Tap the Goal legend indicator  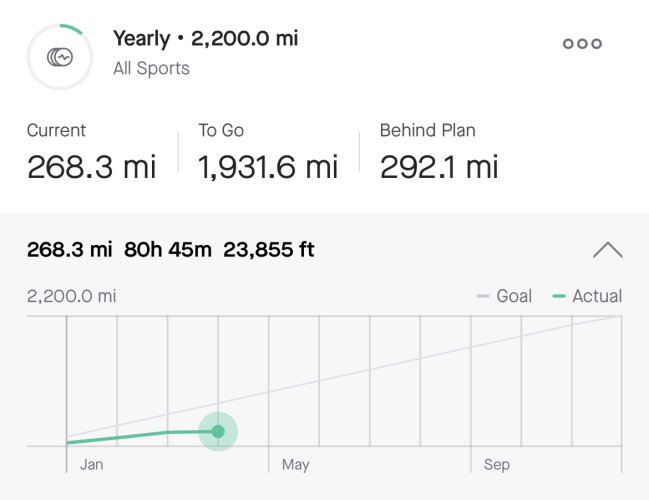point(504,296)
